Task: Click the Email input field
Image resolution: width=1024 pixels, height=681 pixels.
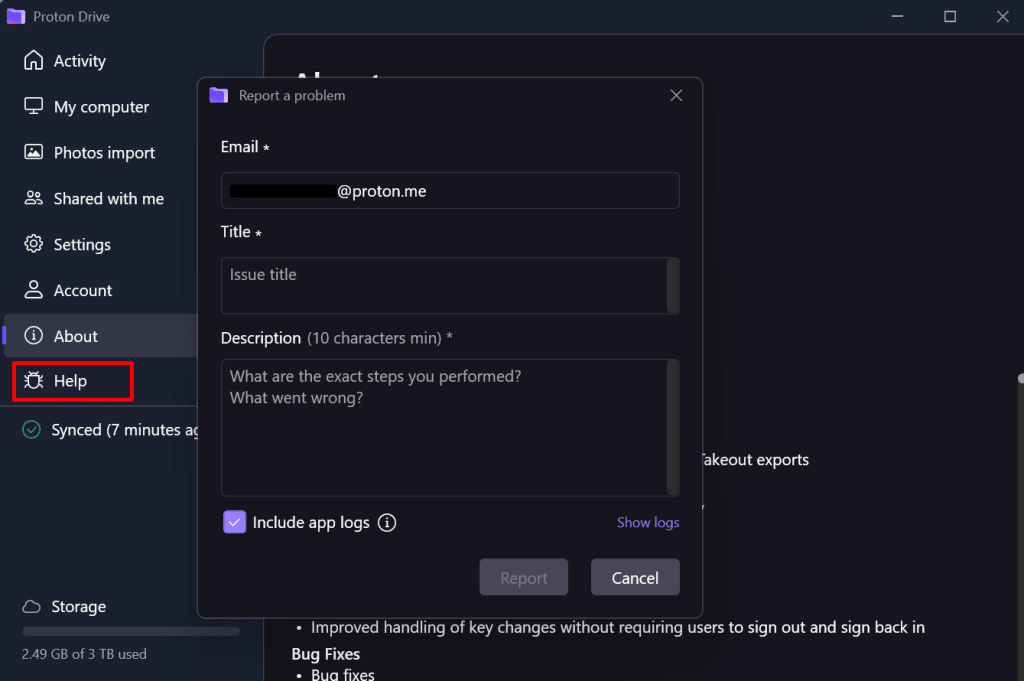Action: 450,191
